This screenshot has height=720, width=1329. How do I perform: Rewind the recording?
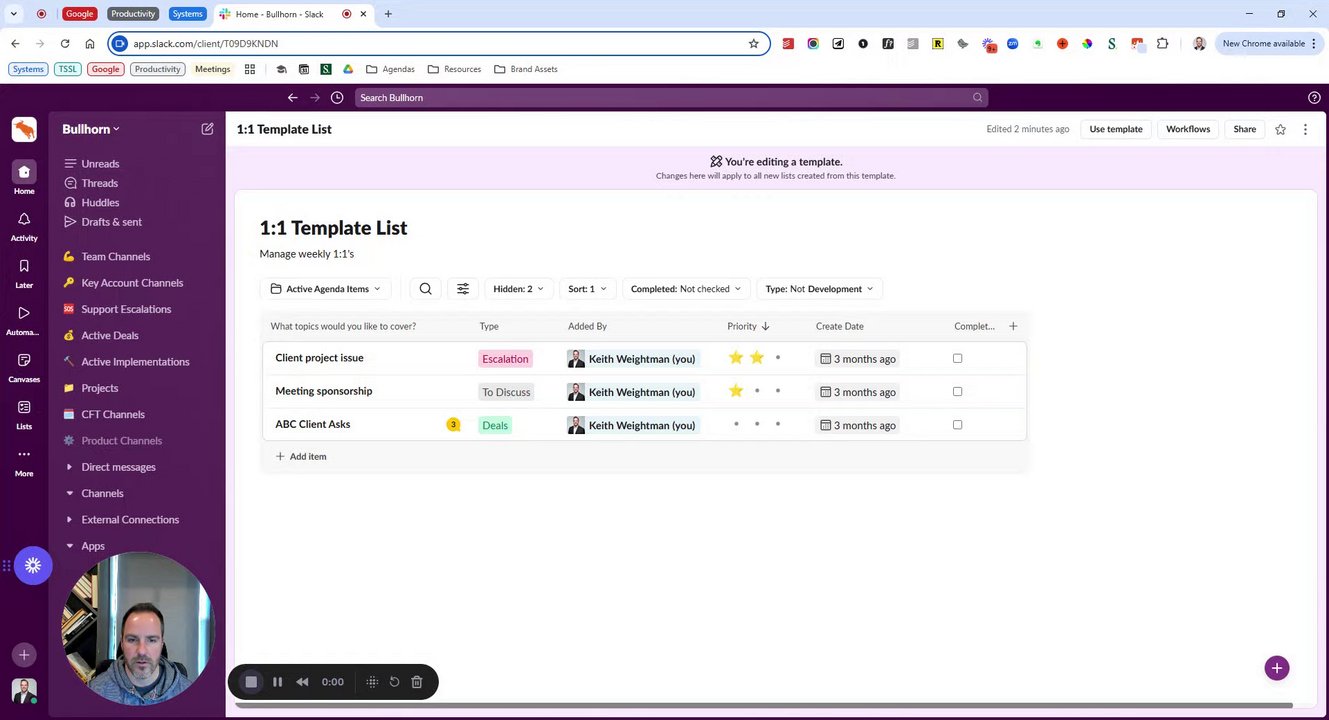pyautogui.click(x=302, y=682)
